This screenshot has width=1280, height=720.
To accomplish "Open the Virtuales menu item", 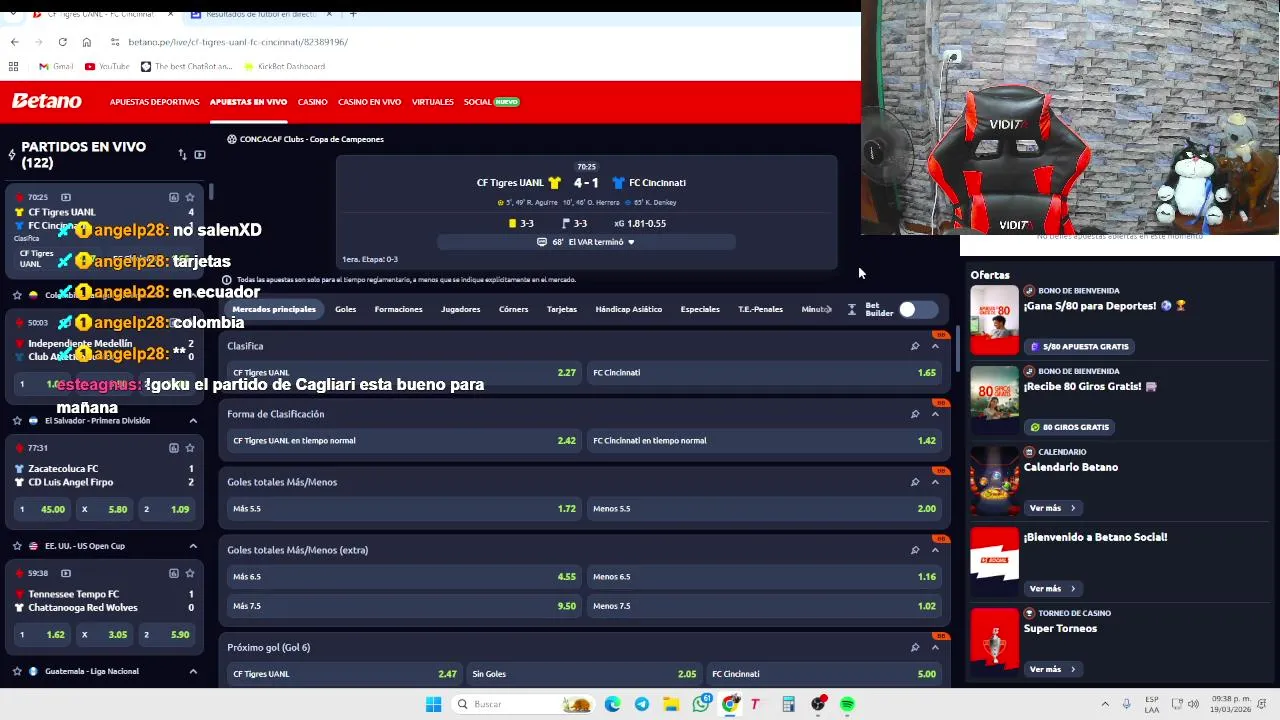I will pyautogui.click(x=432, y=102).
